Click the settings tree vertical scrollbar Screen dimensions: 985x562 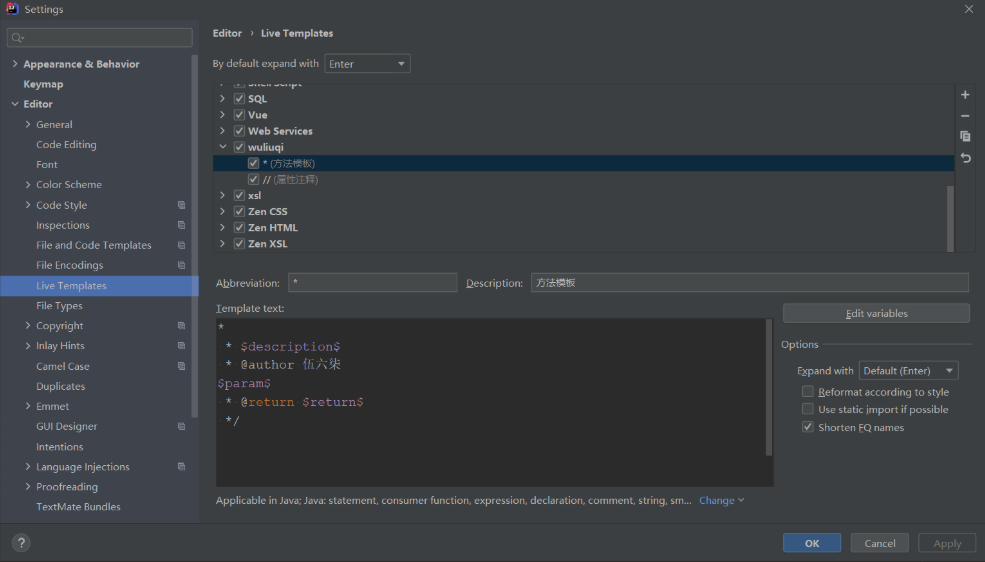(x=195, y=235)
